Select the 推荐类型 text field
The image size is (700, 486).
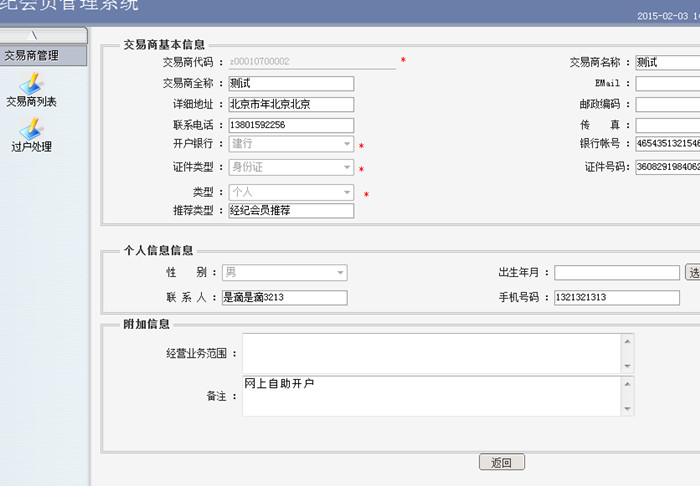tap(290, 211)
